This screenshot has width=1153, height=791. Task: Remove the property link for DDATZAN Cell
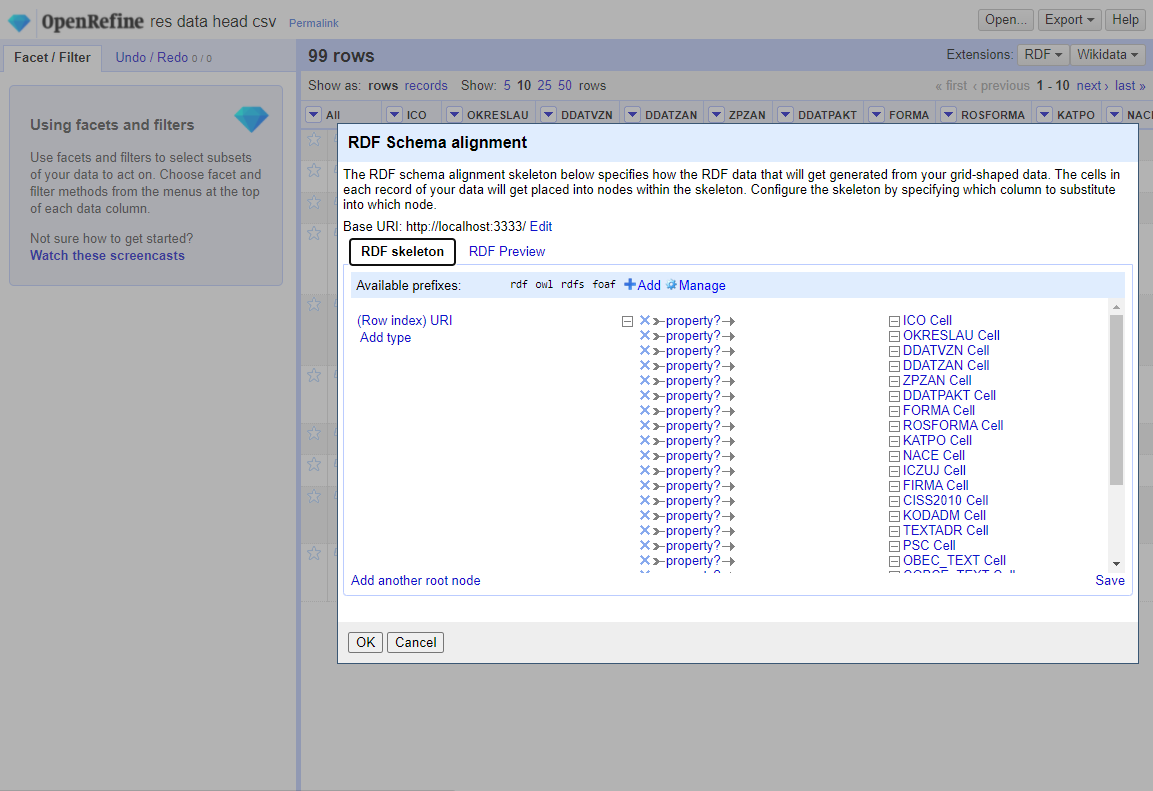coord(645,365)
